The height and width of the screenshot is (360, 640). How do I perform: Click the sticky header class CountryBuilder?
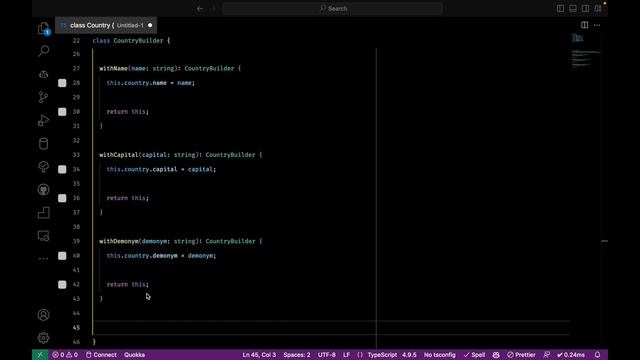tap(131, 41)
